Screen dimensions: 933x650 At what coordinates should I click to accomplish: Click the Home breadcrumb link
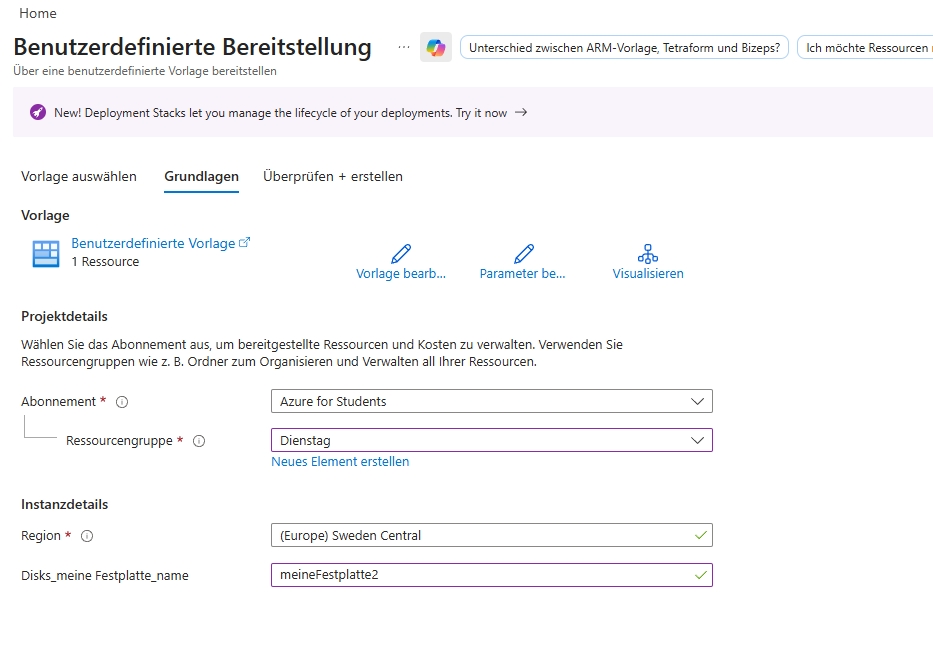click(x=38, y=14)
